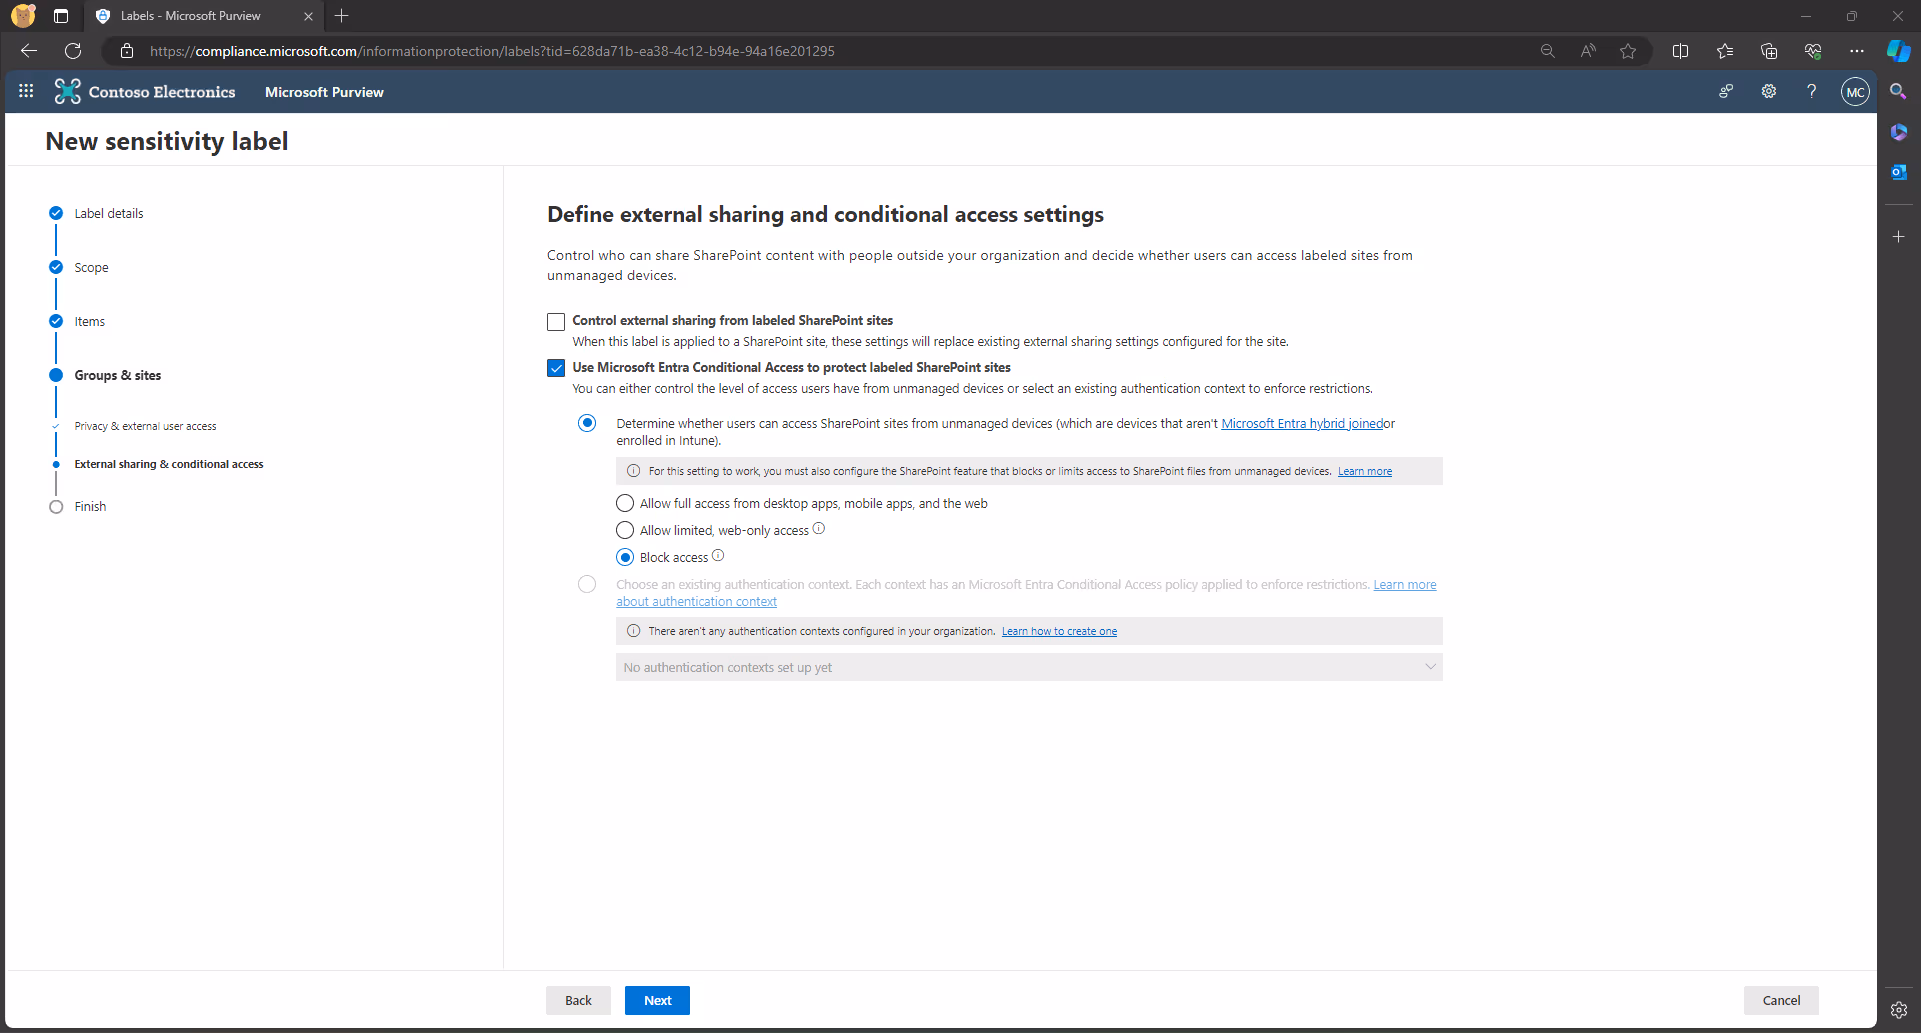Open the Purview settings gear in header
Screen dimensions: 1921x1033
point(1769,91)
